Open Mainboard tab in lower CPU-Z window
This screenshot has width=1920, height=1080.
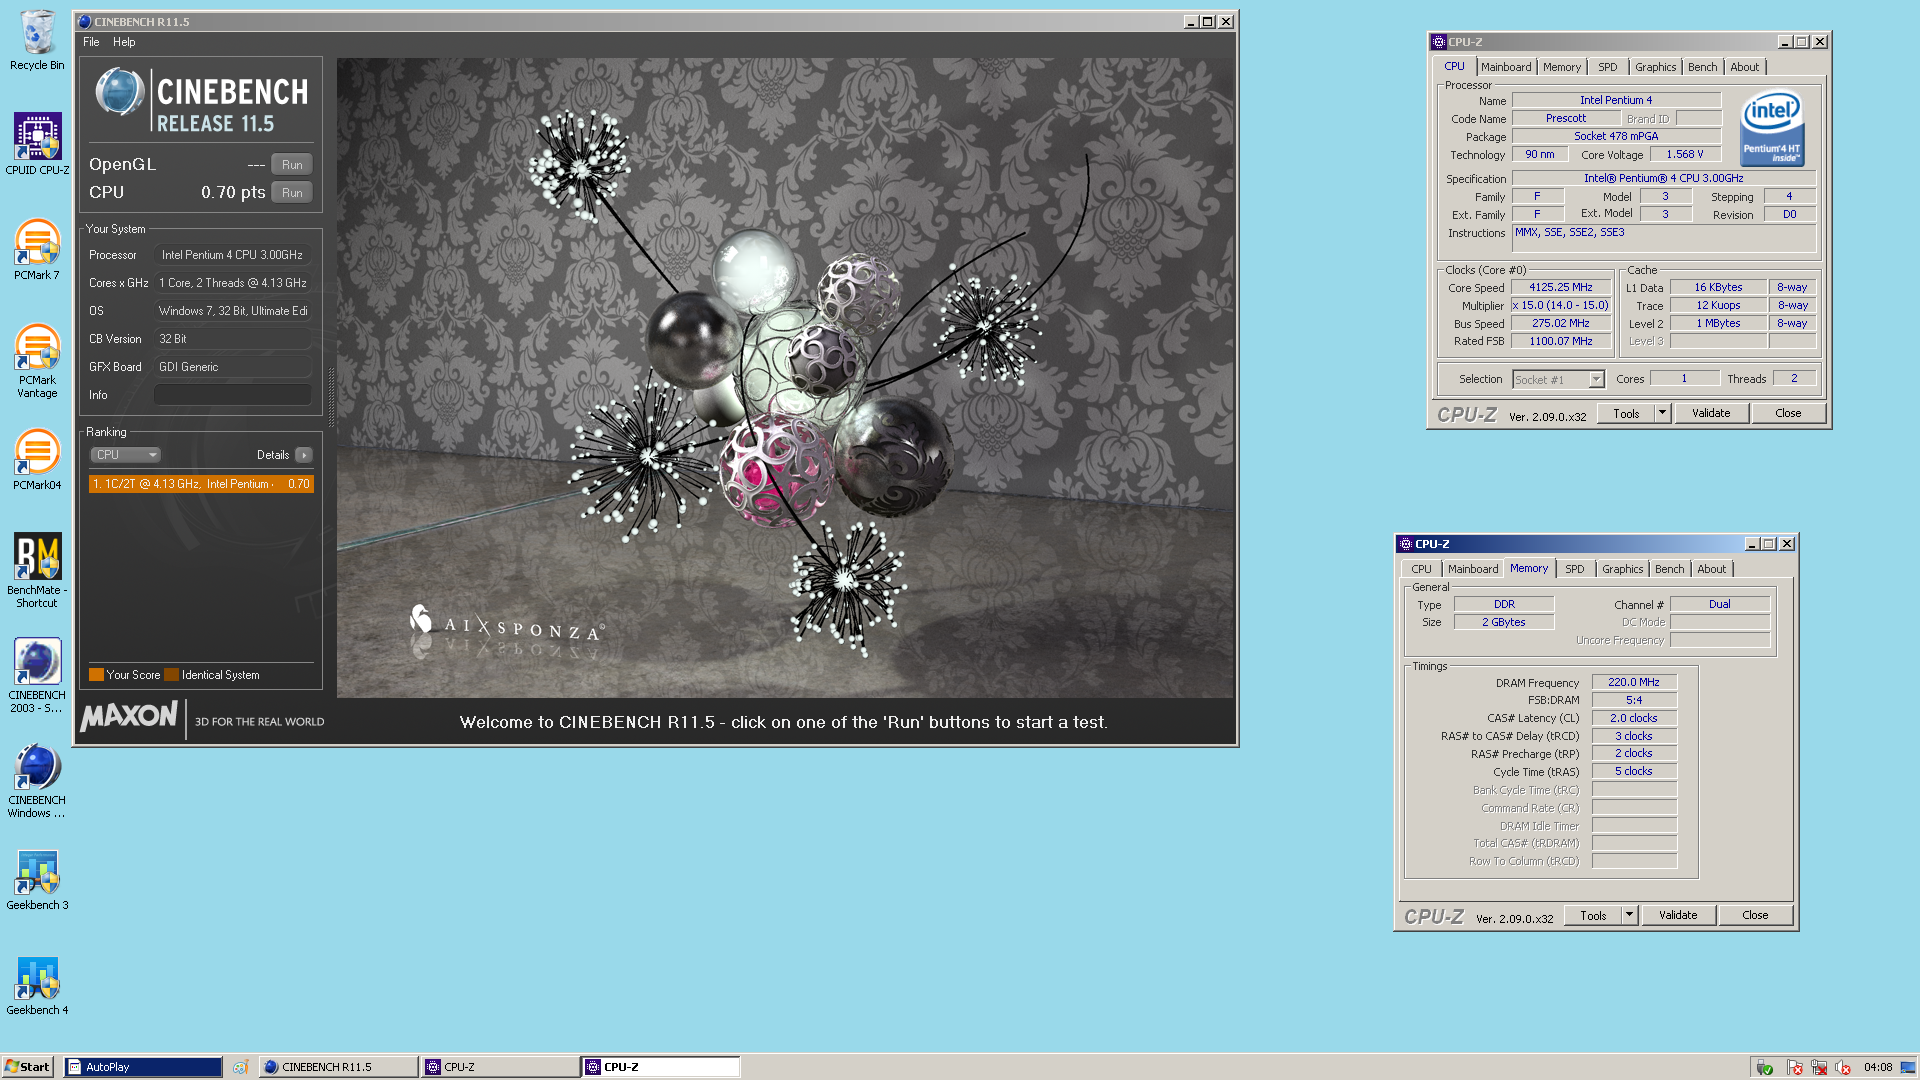(1473, 569)
